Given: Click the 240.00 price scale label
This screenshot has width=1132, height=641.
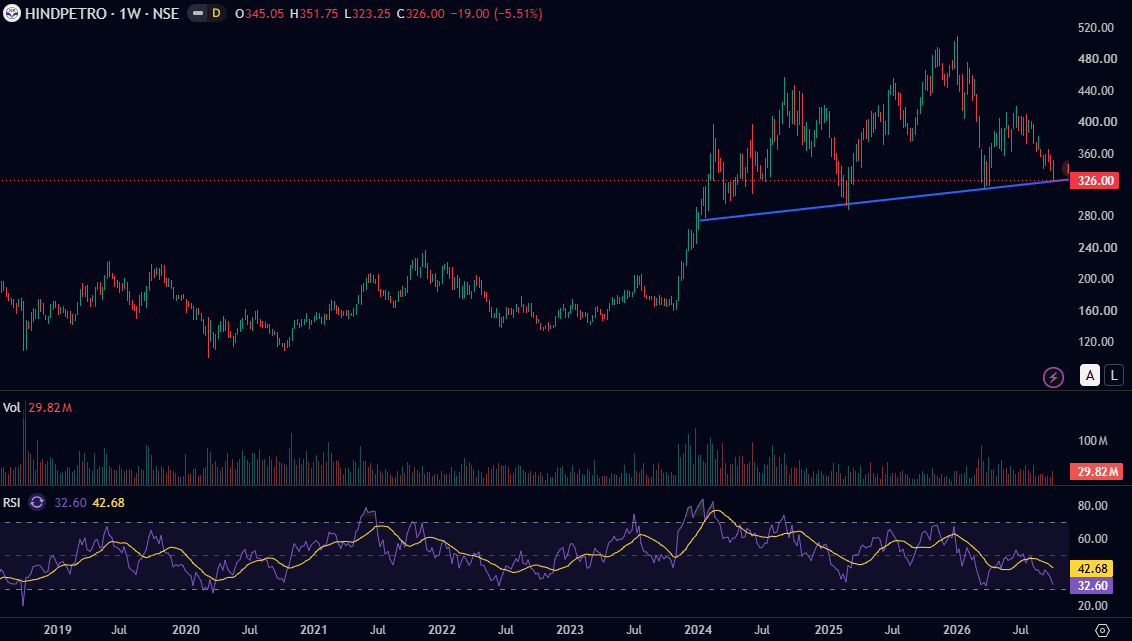Looking at the screenshot, I should [1097, 248].
